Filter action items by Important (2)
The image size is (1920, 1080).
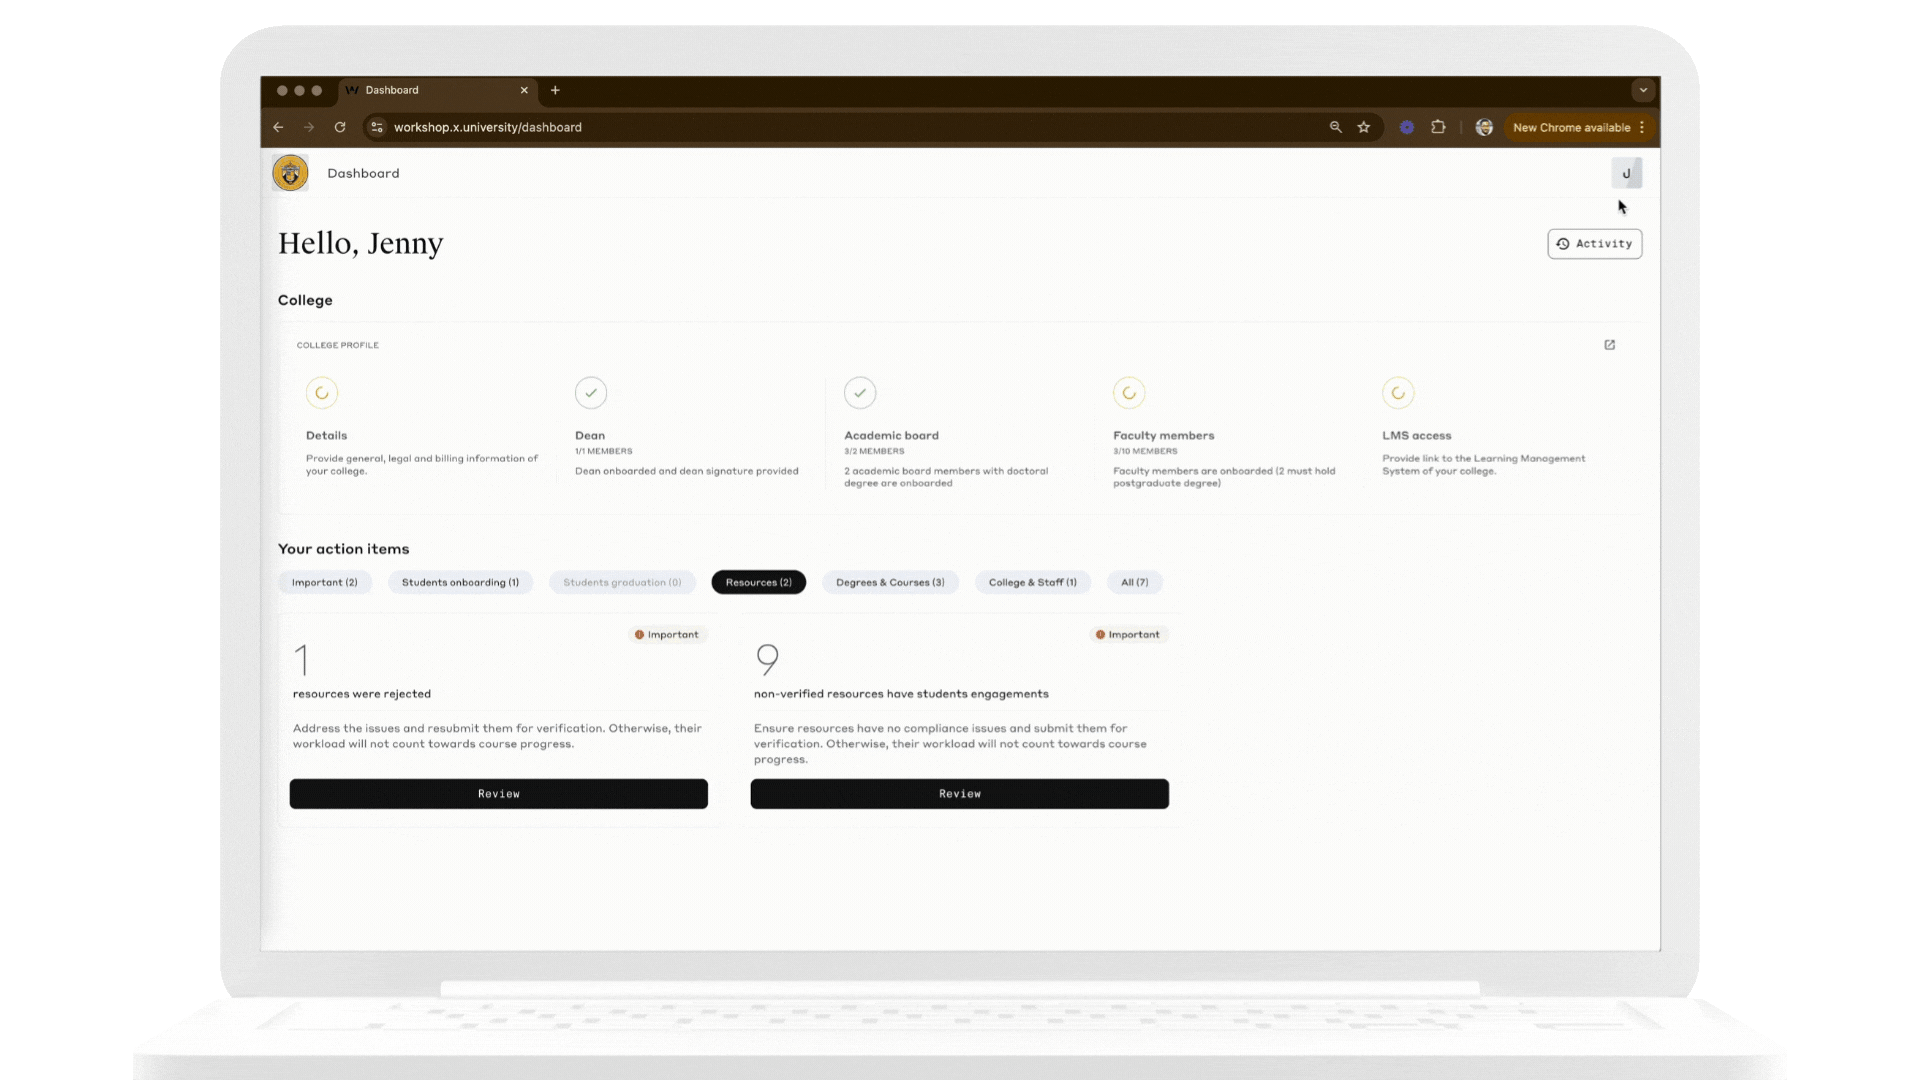[x=324, y=582]
